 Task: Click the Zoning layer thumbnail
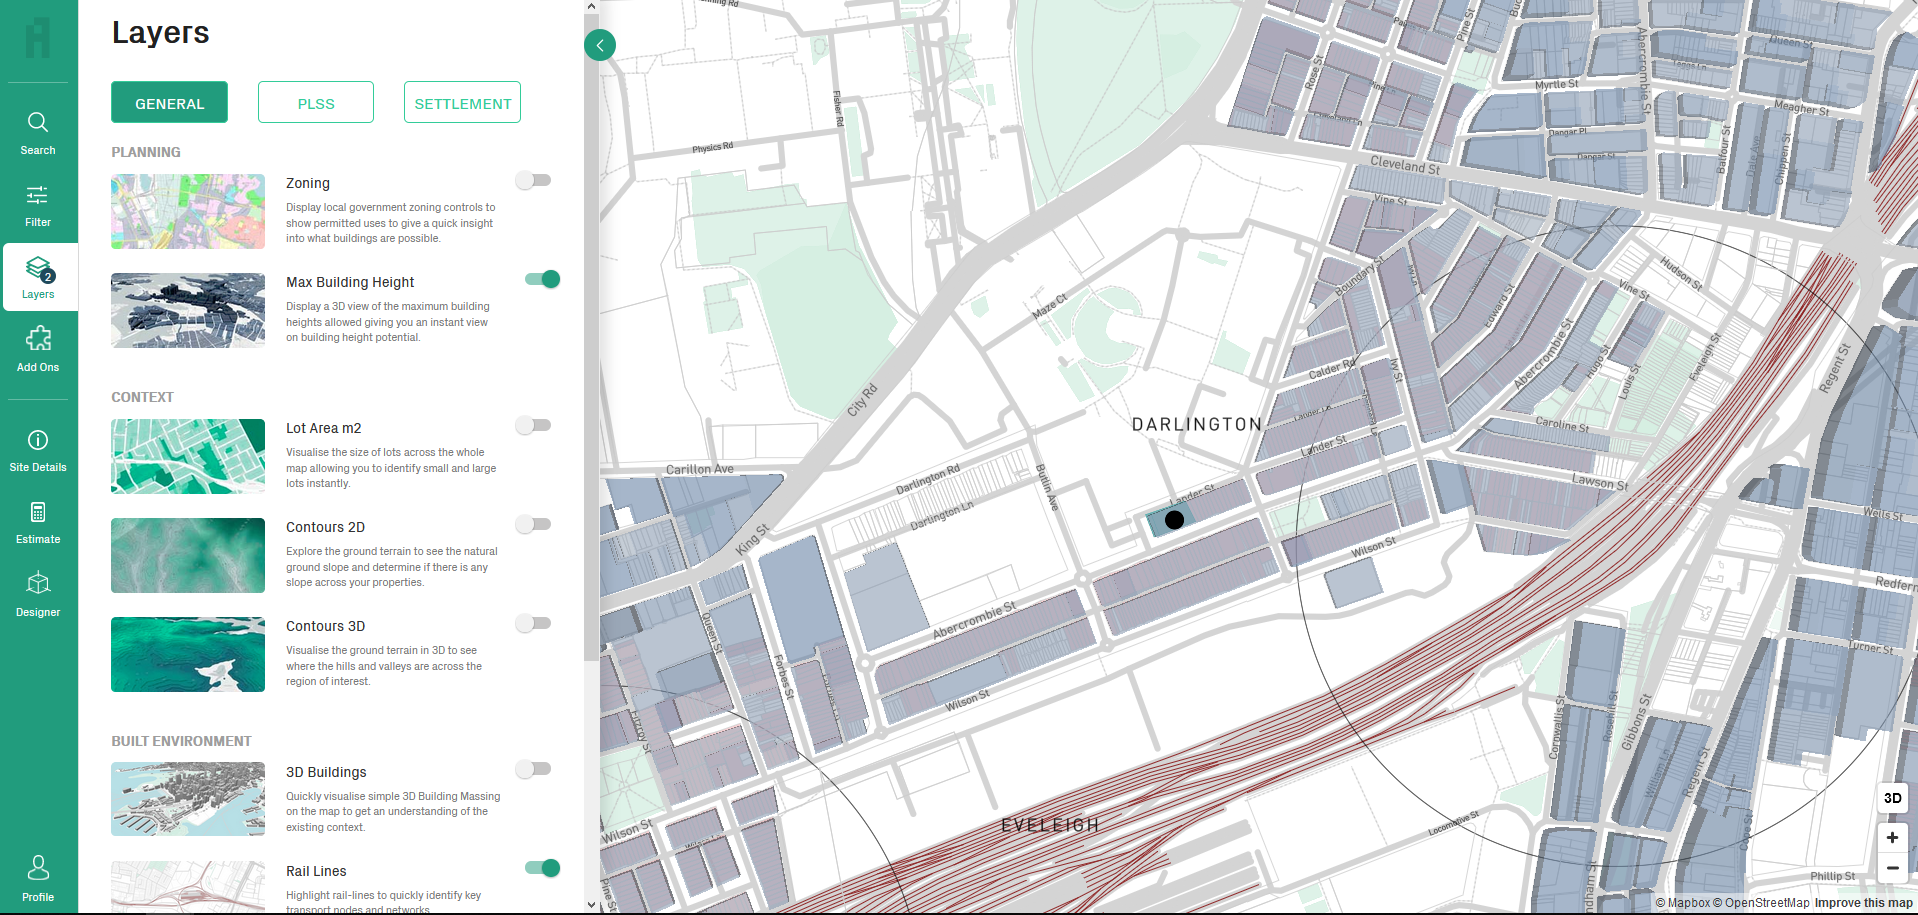[188, 211]
